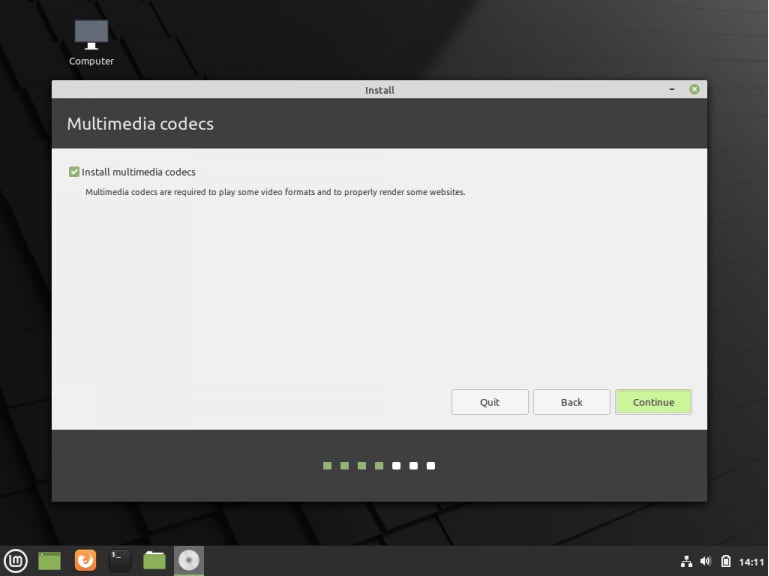The image size is (769, 576).
Task: Go Back to previous installer step
Action: (x=571, y=402)
